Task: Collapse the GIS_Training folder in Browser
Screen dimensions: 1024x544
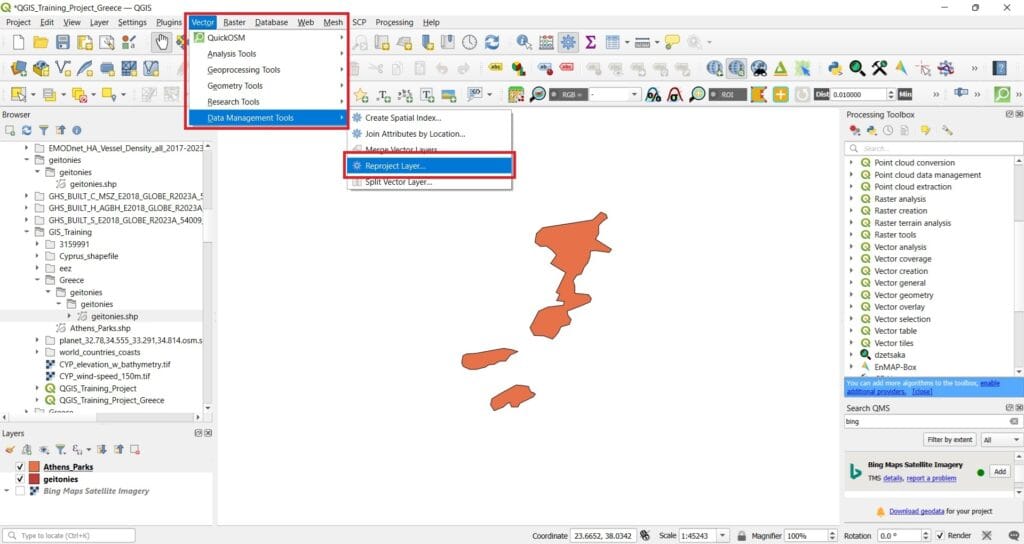Action: pyautogui.click(x=27, y=232)
